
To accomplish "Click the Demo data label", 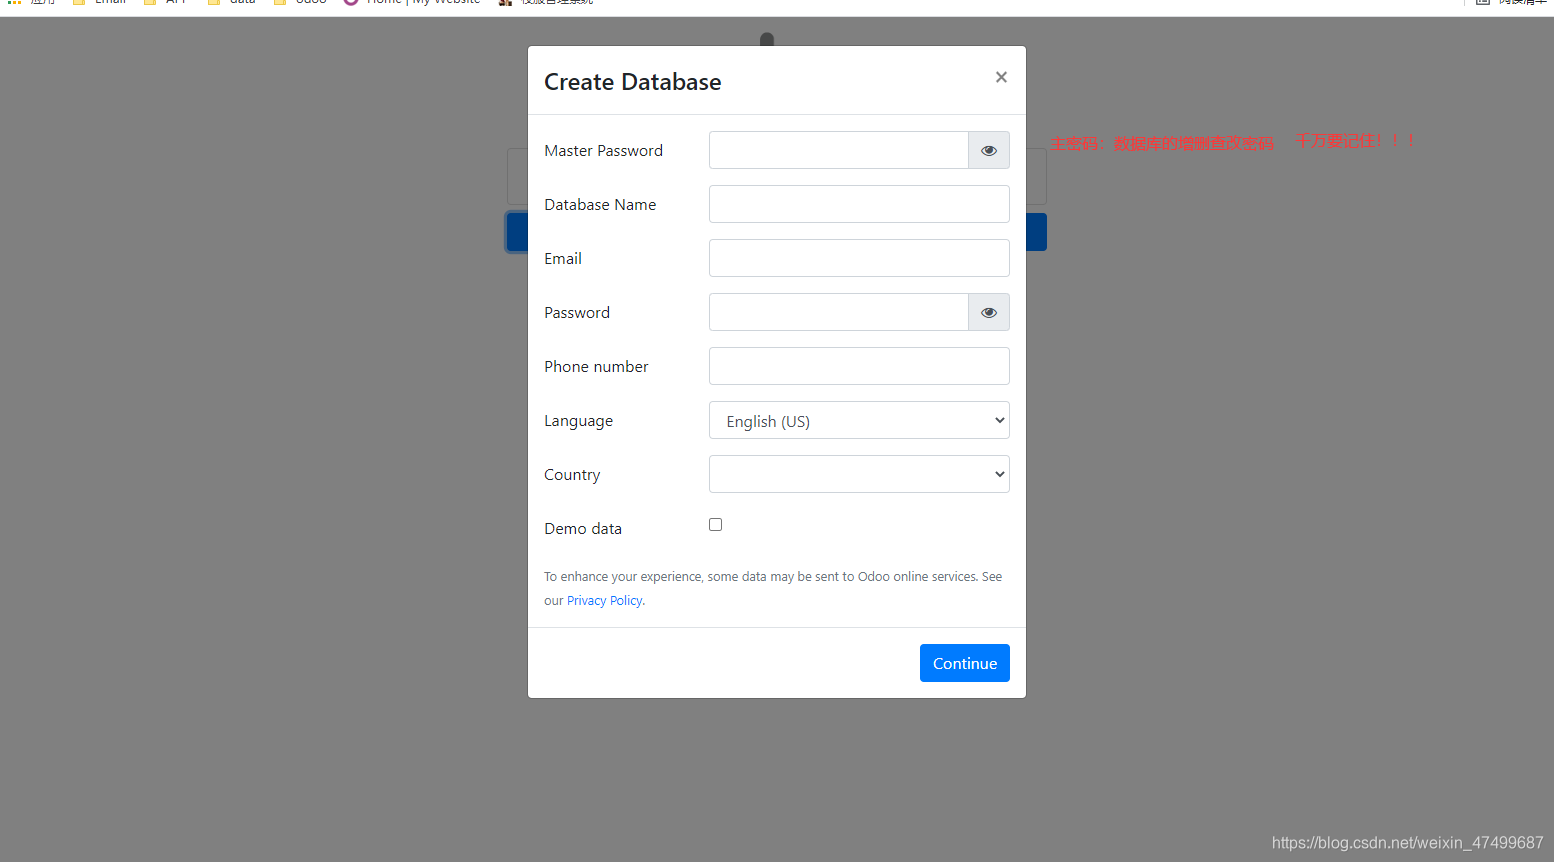I will (x=583, y=529).
